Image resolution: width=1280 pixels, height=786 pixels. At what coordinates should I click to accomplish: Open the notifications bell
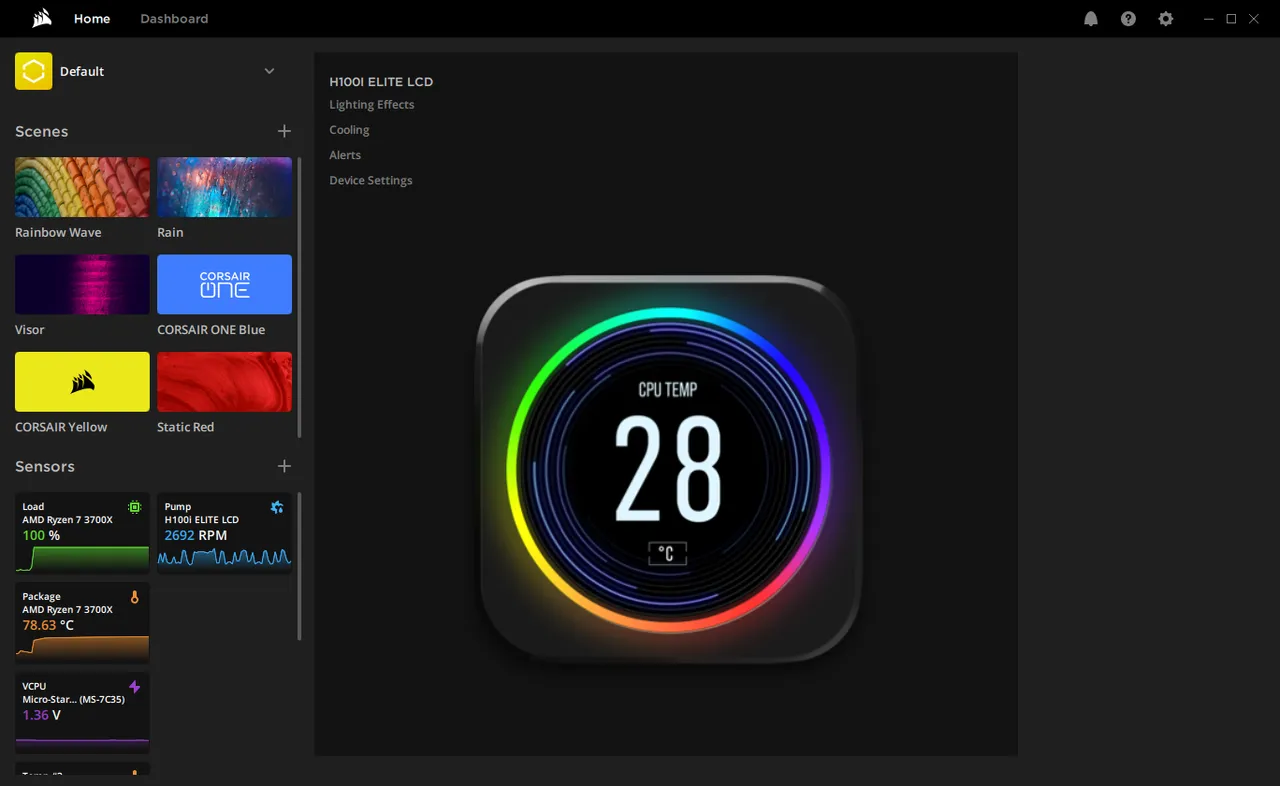point(1091,19)
